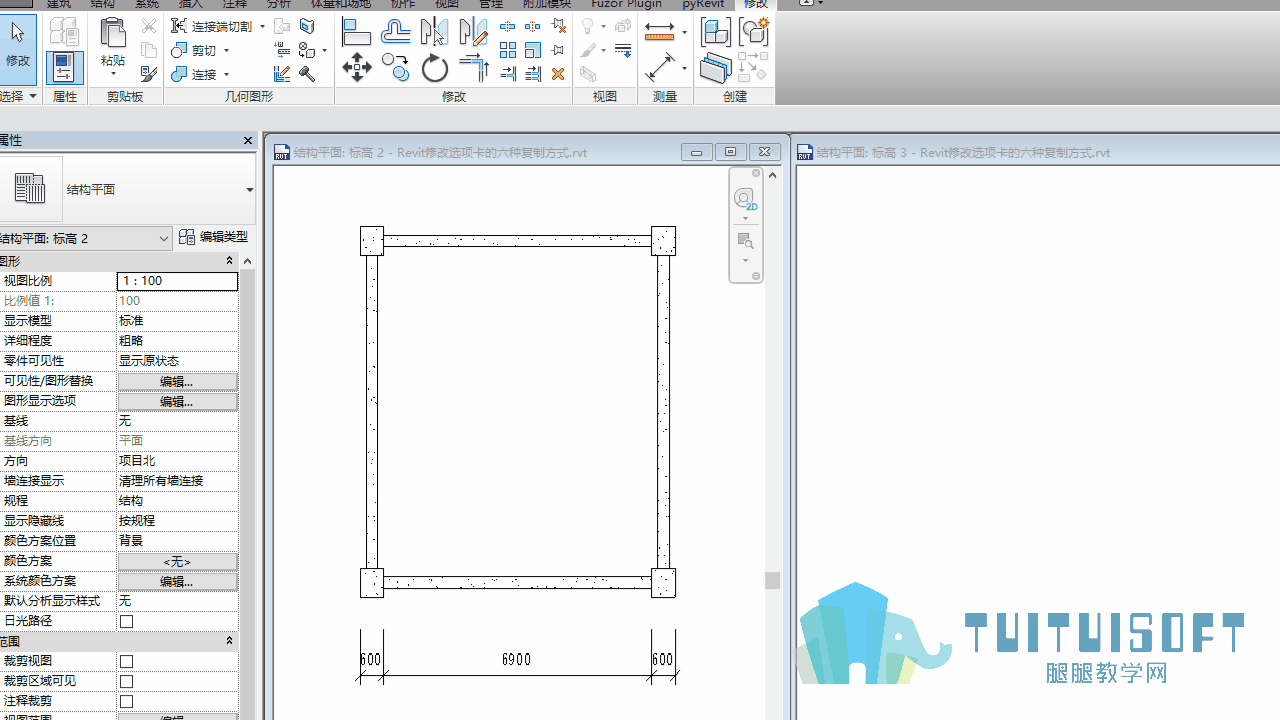
Task: Check the 注释裁剪 checkbox
Action: click(127, 701)
